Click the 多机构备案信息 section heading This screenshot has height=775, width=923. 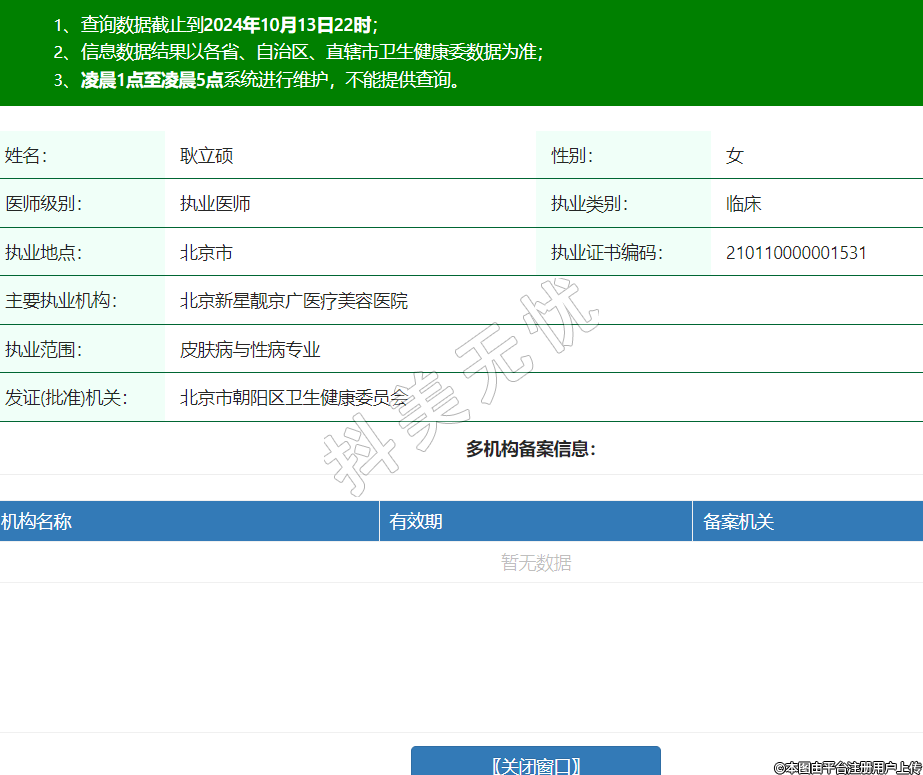(531, 450)
